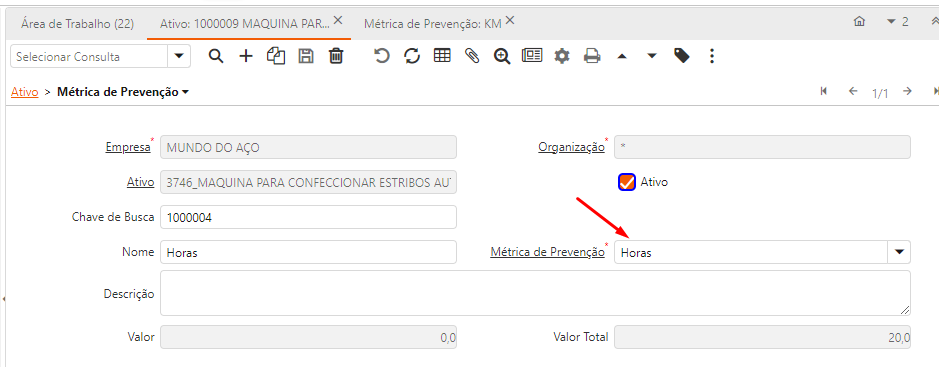Click the label tag icon
Image resolution: width=939 pixels, height=367 pixels.
tap(681, 56)
